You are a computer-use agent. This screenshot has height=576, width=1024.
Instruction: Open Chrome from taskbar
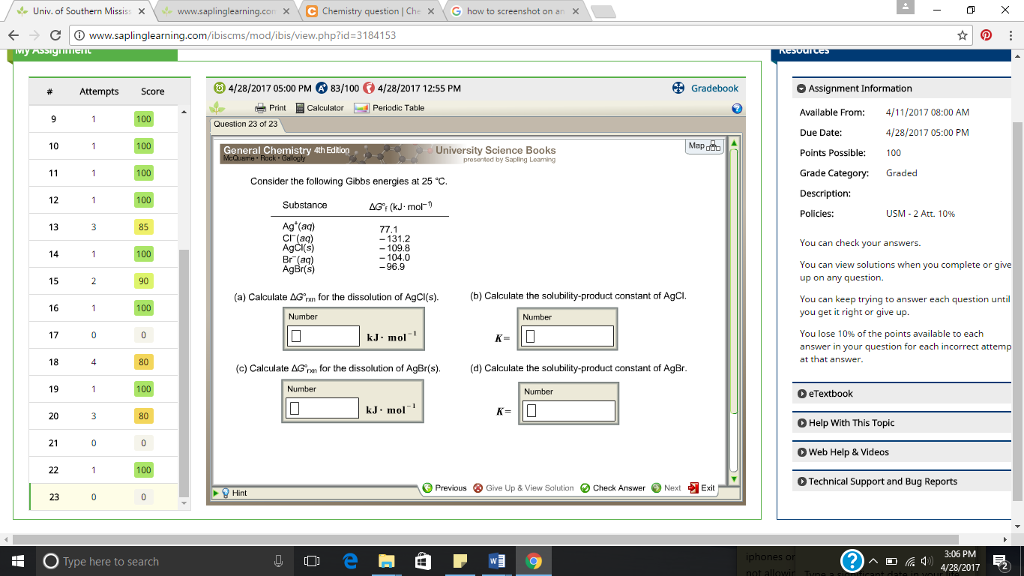tap(534, 561)
